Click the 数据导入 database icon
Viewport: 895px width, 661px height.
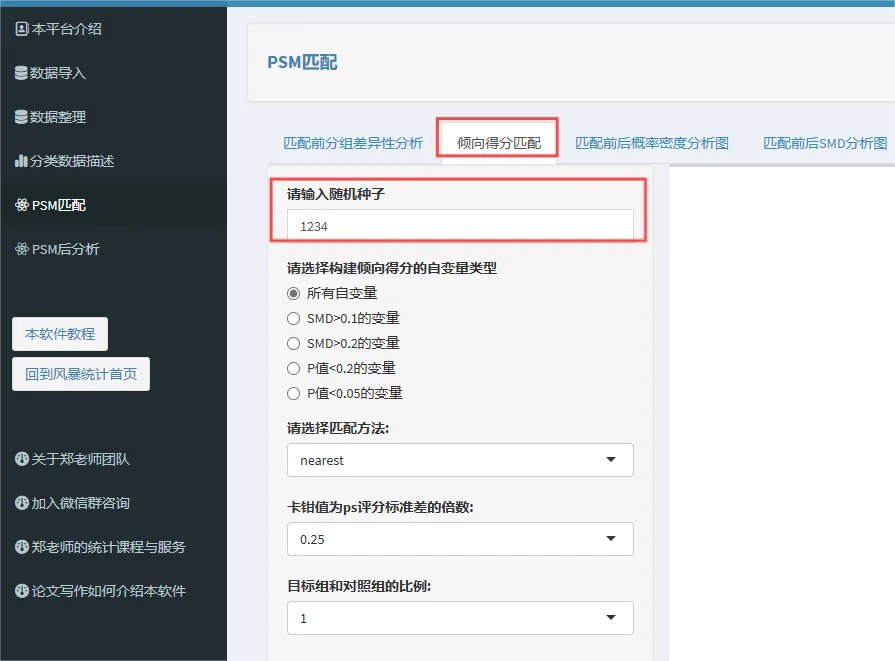click(x=21, y=73)
